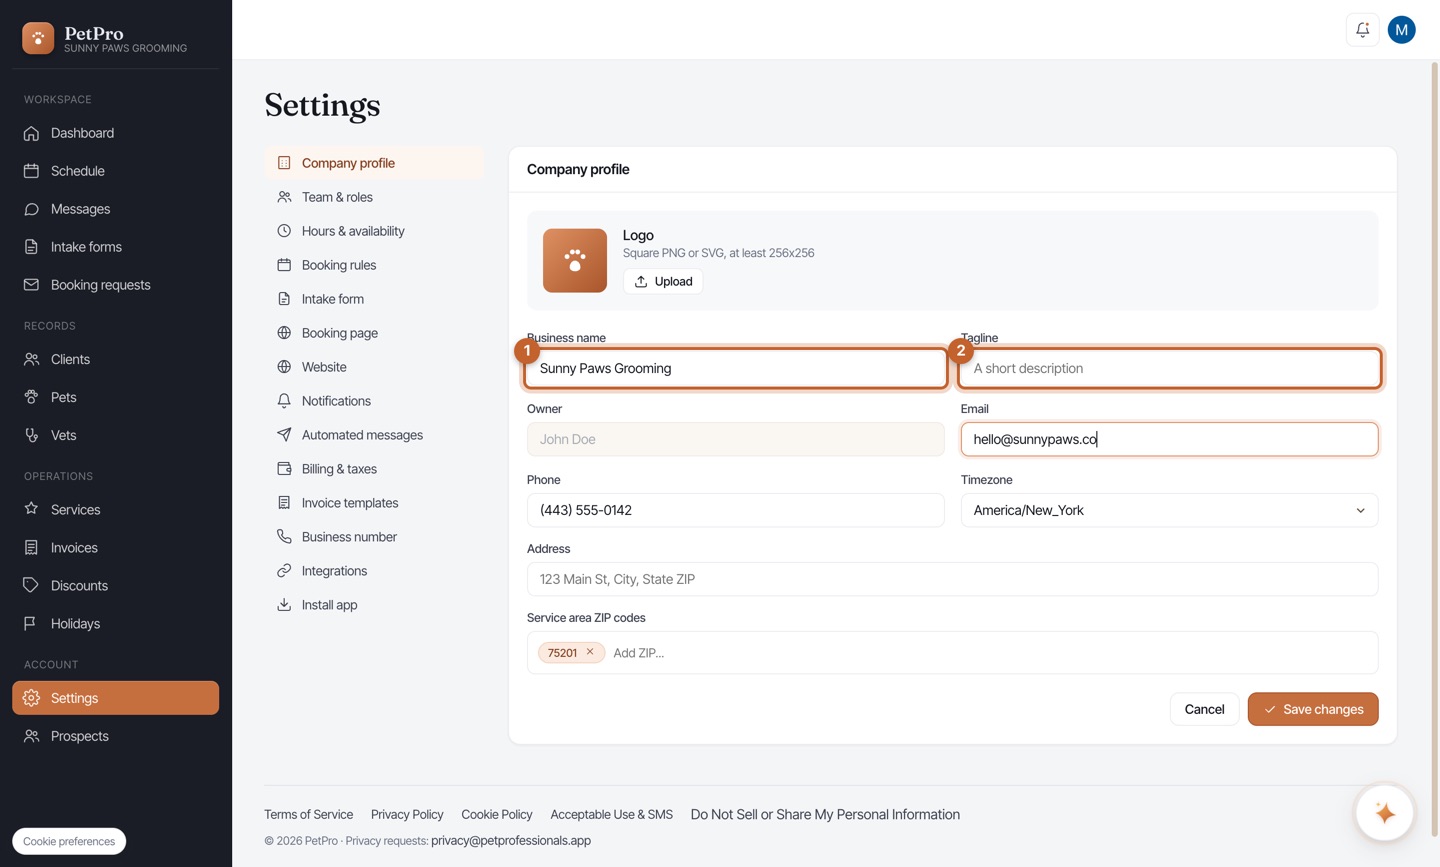The height and width of the screenshot is (867, 1440).
Task: Click the Booking page globe icon
Action: coord(284,333)
